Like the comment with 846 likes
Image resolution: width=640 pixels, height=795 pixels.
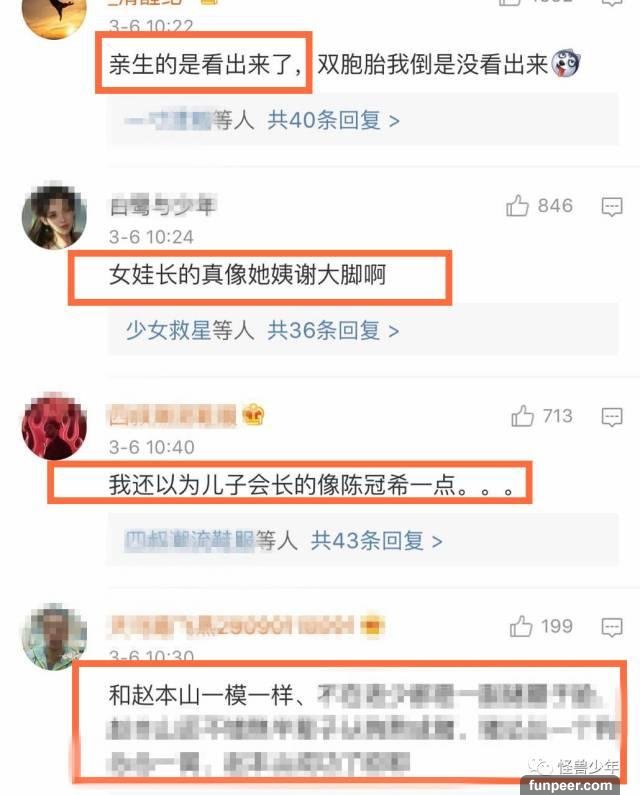517,206
